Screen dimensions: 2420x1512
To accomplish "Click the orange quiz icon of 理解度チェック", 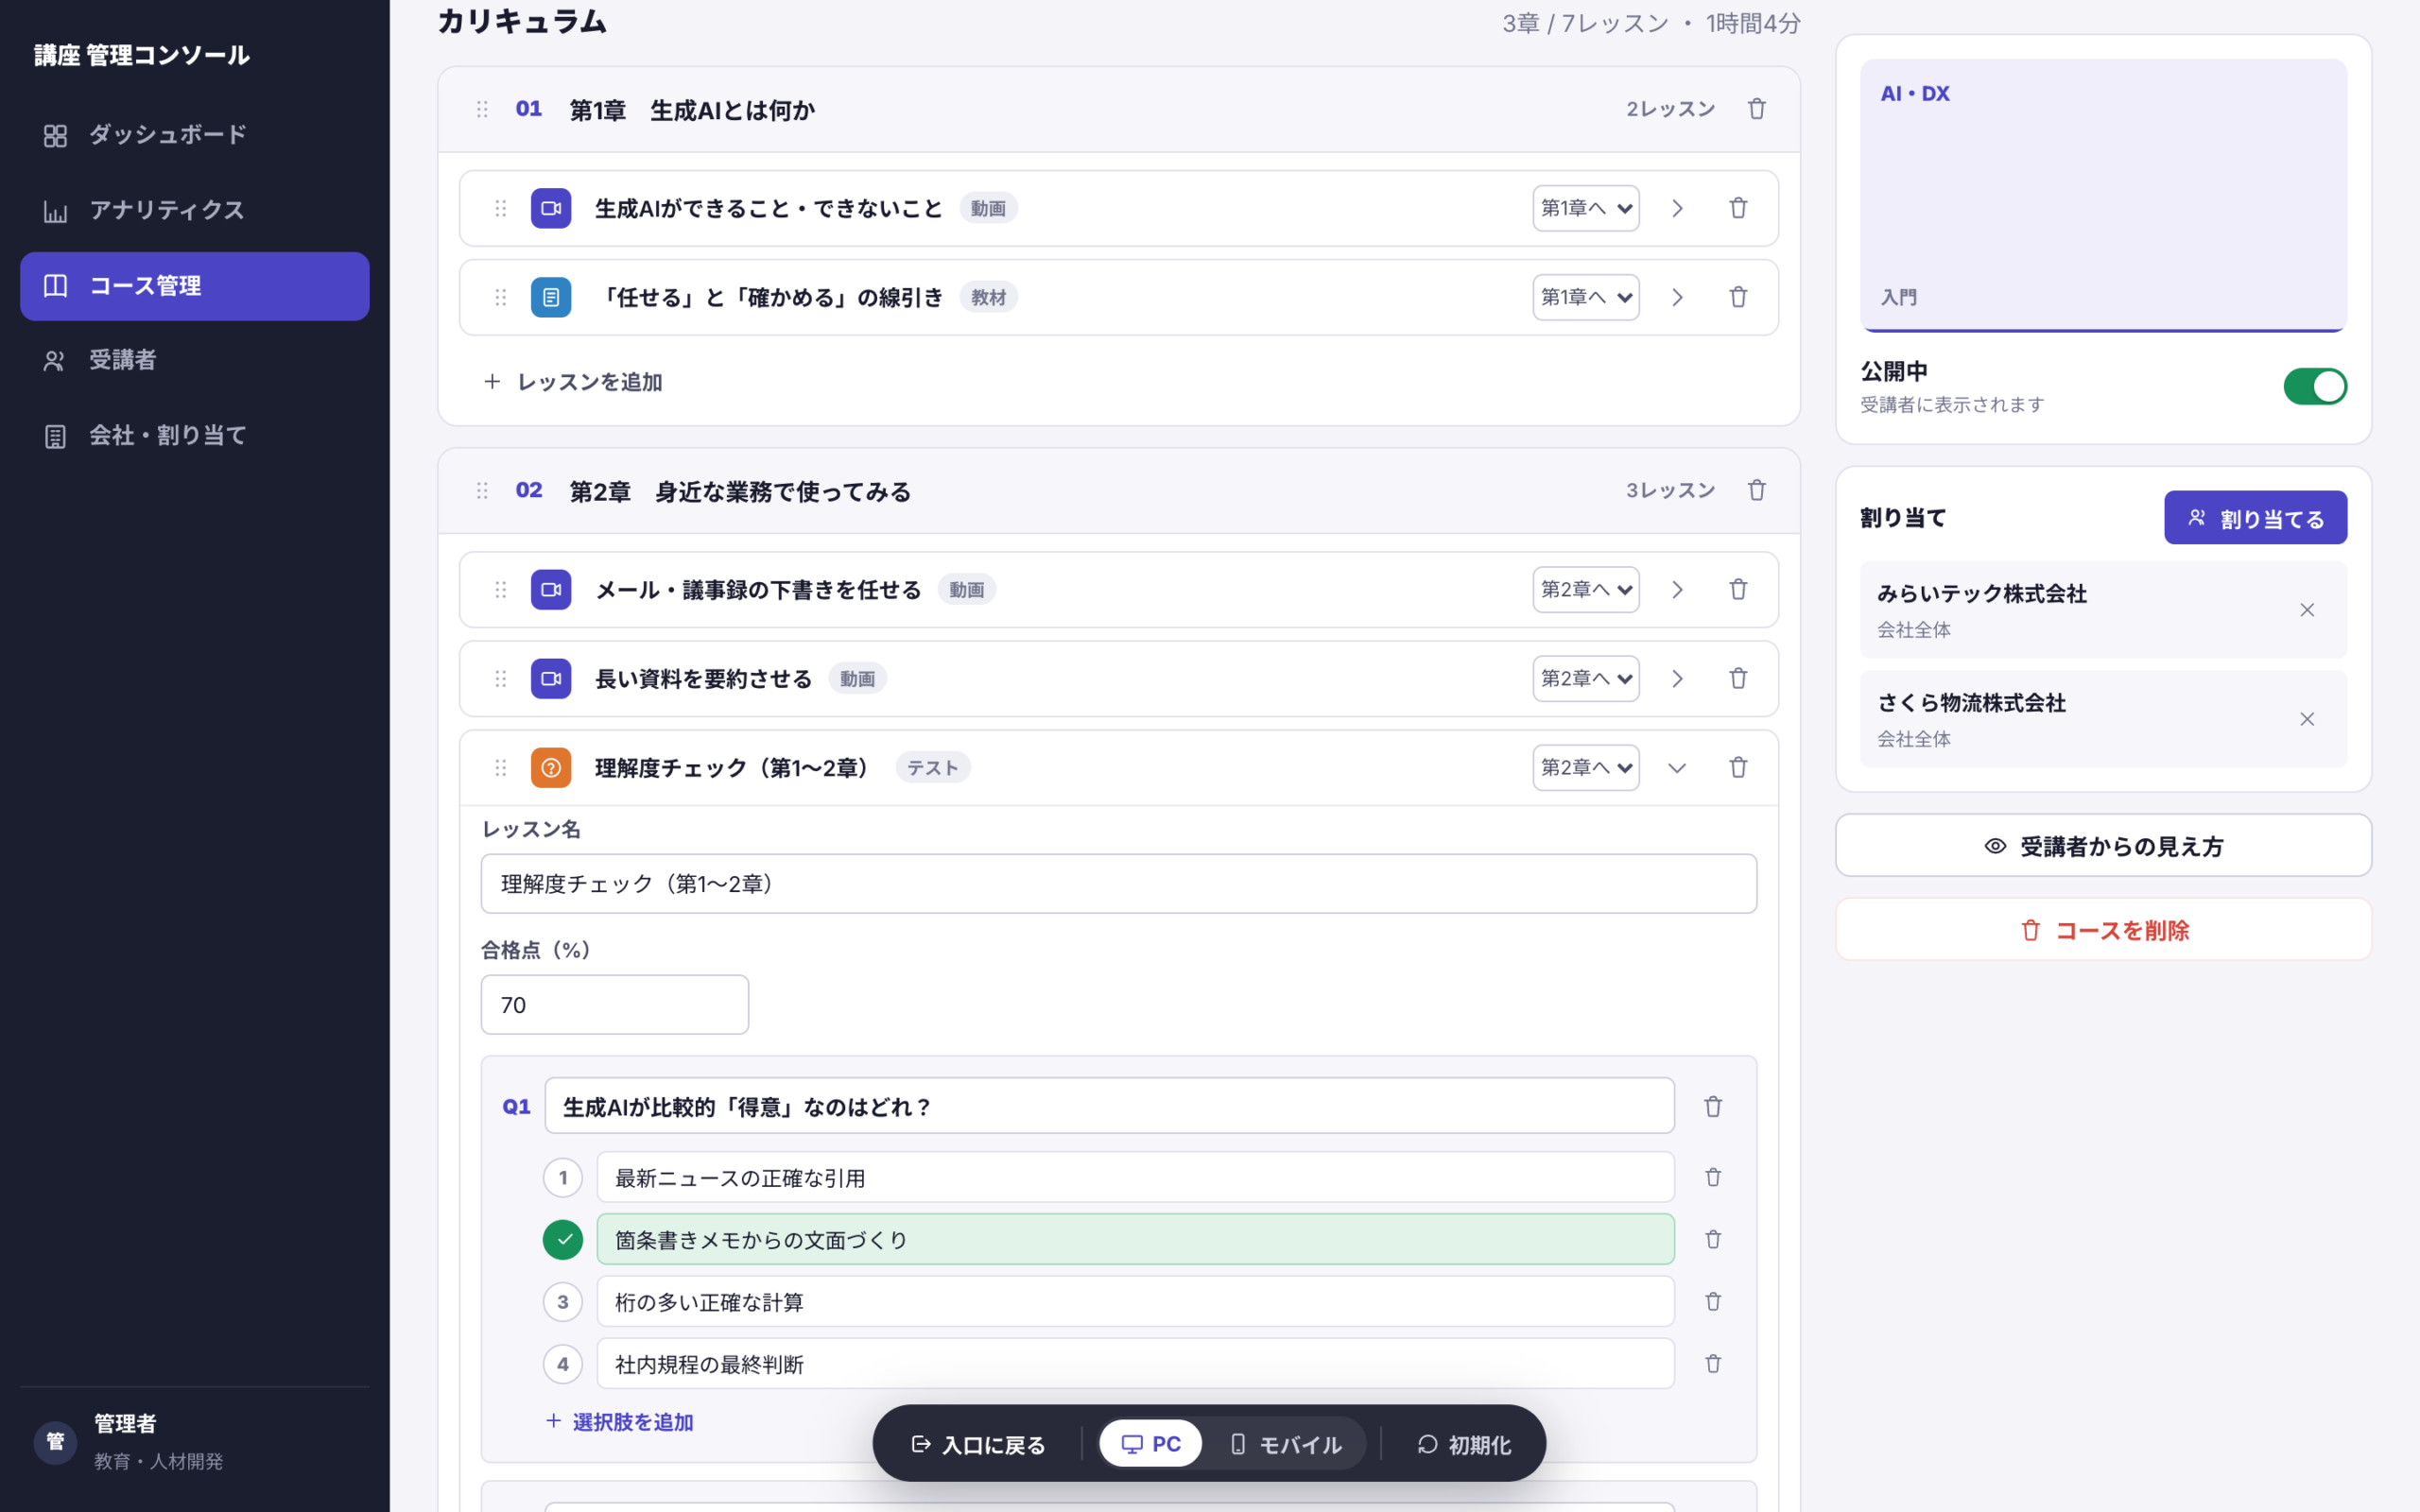I will (x=551, y=767).
